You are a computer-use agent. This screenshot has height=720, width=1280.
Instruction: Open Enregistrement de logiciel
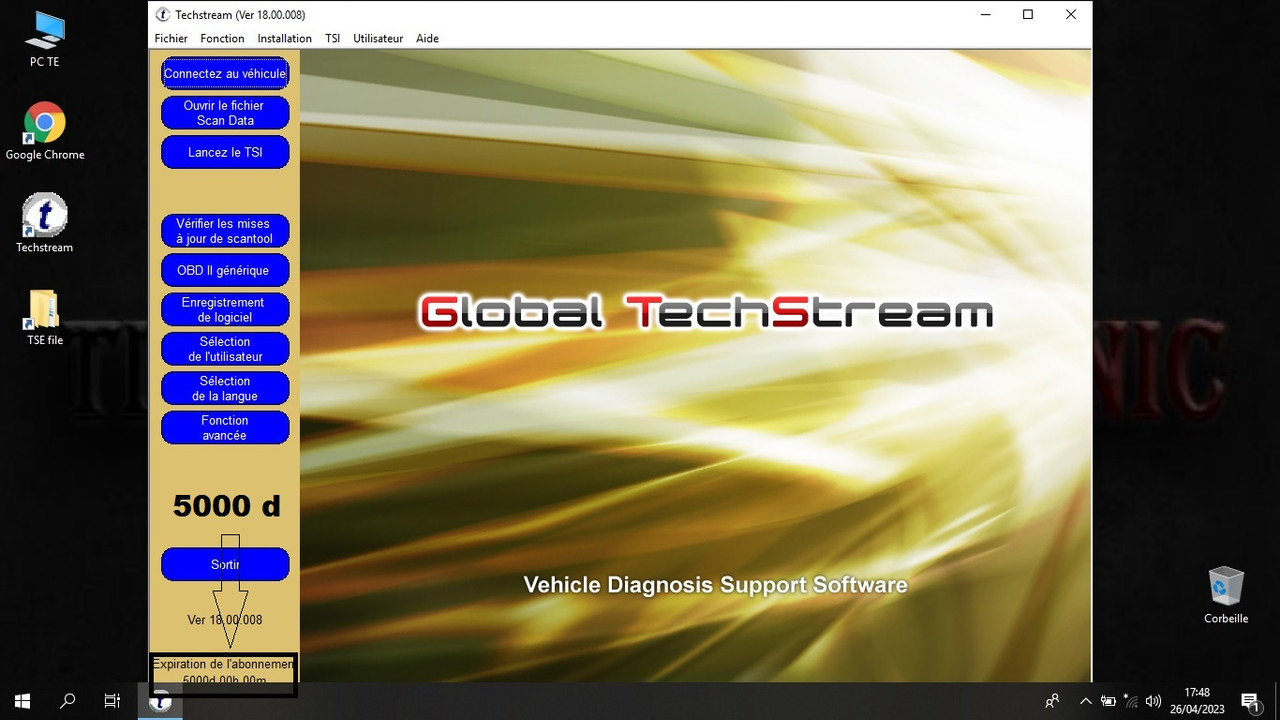(225, 309)
